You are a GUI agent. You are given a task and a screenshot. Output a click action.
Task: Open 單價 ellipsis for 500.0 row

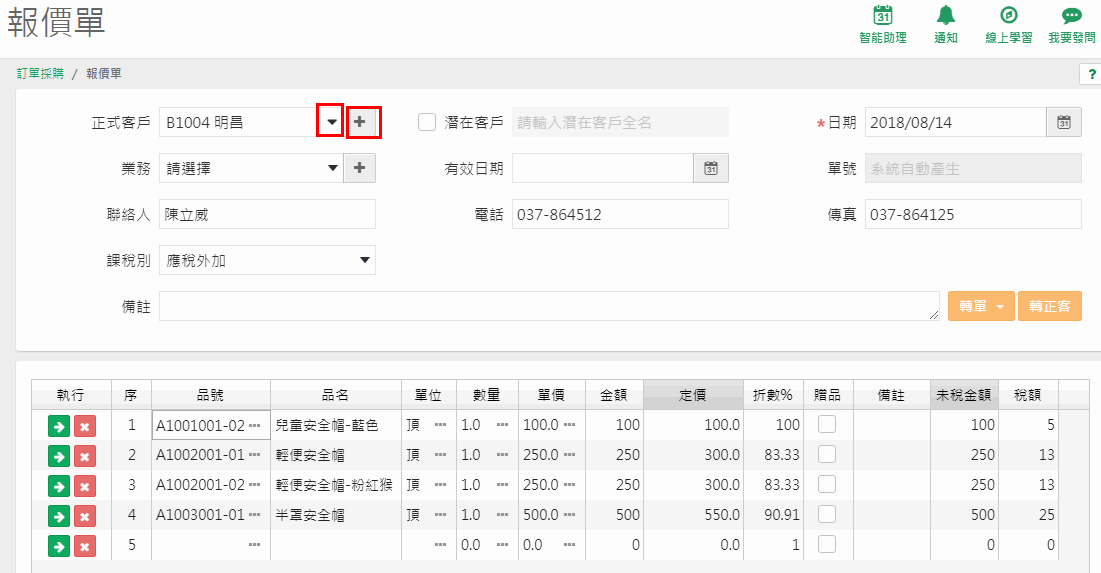click(569, 515)
